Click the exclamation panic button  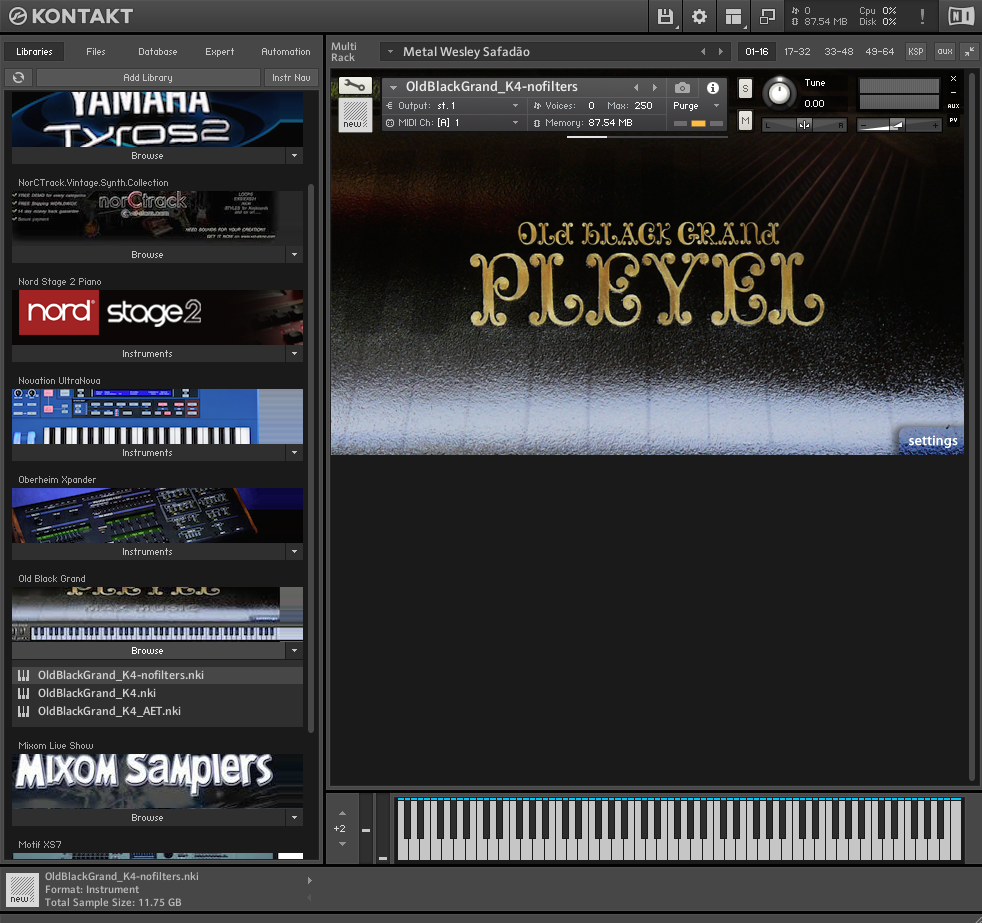[923, 16]
